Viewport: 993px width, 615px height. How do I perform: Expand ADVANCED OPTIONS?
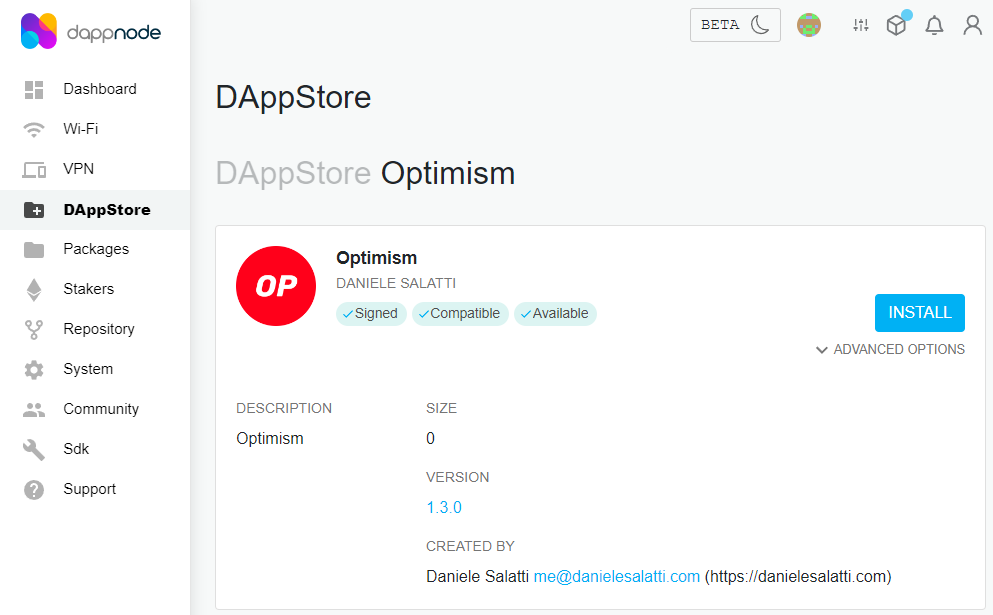pos(890,350)
